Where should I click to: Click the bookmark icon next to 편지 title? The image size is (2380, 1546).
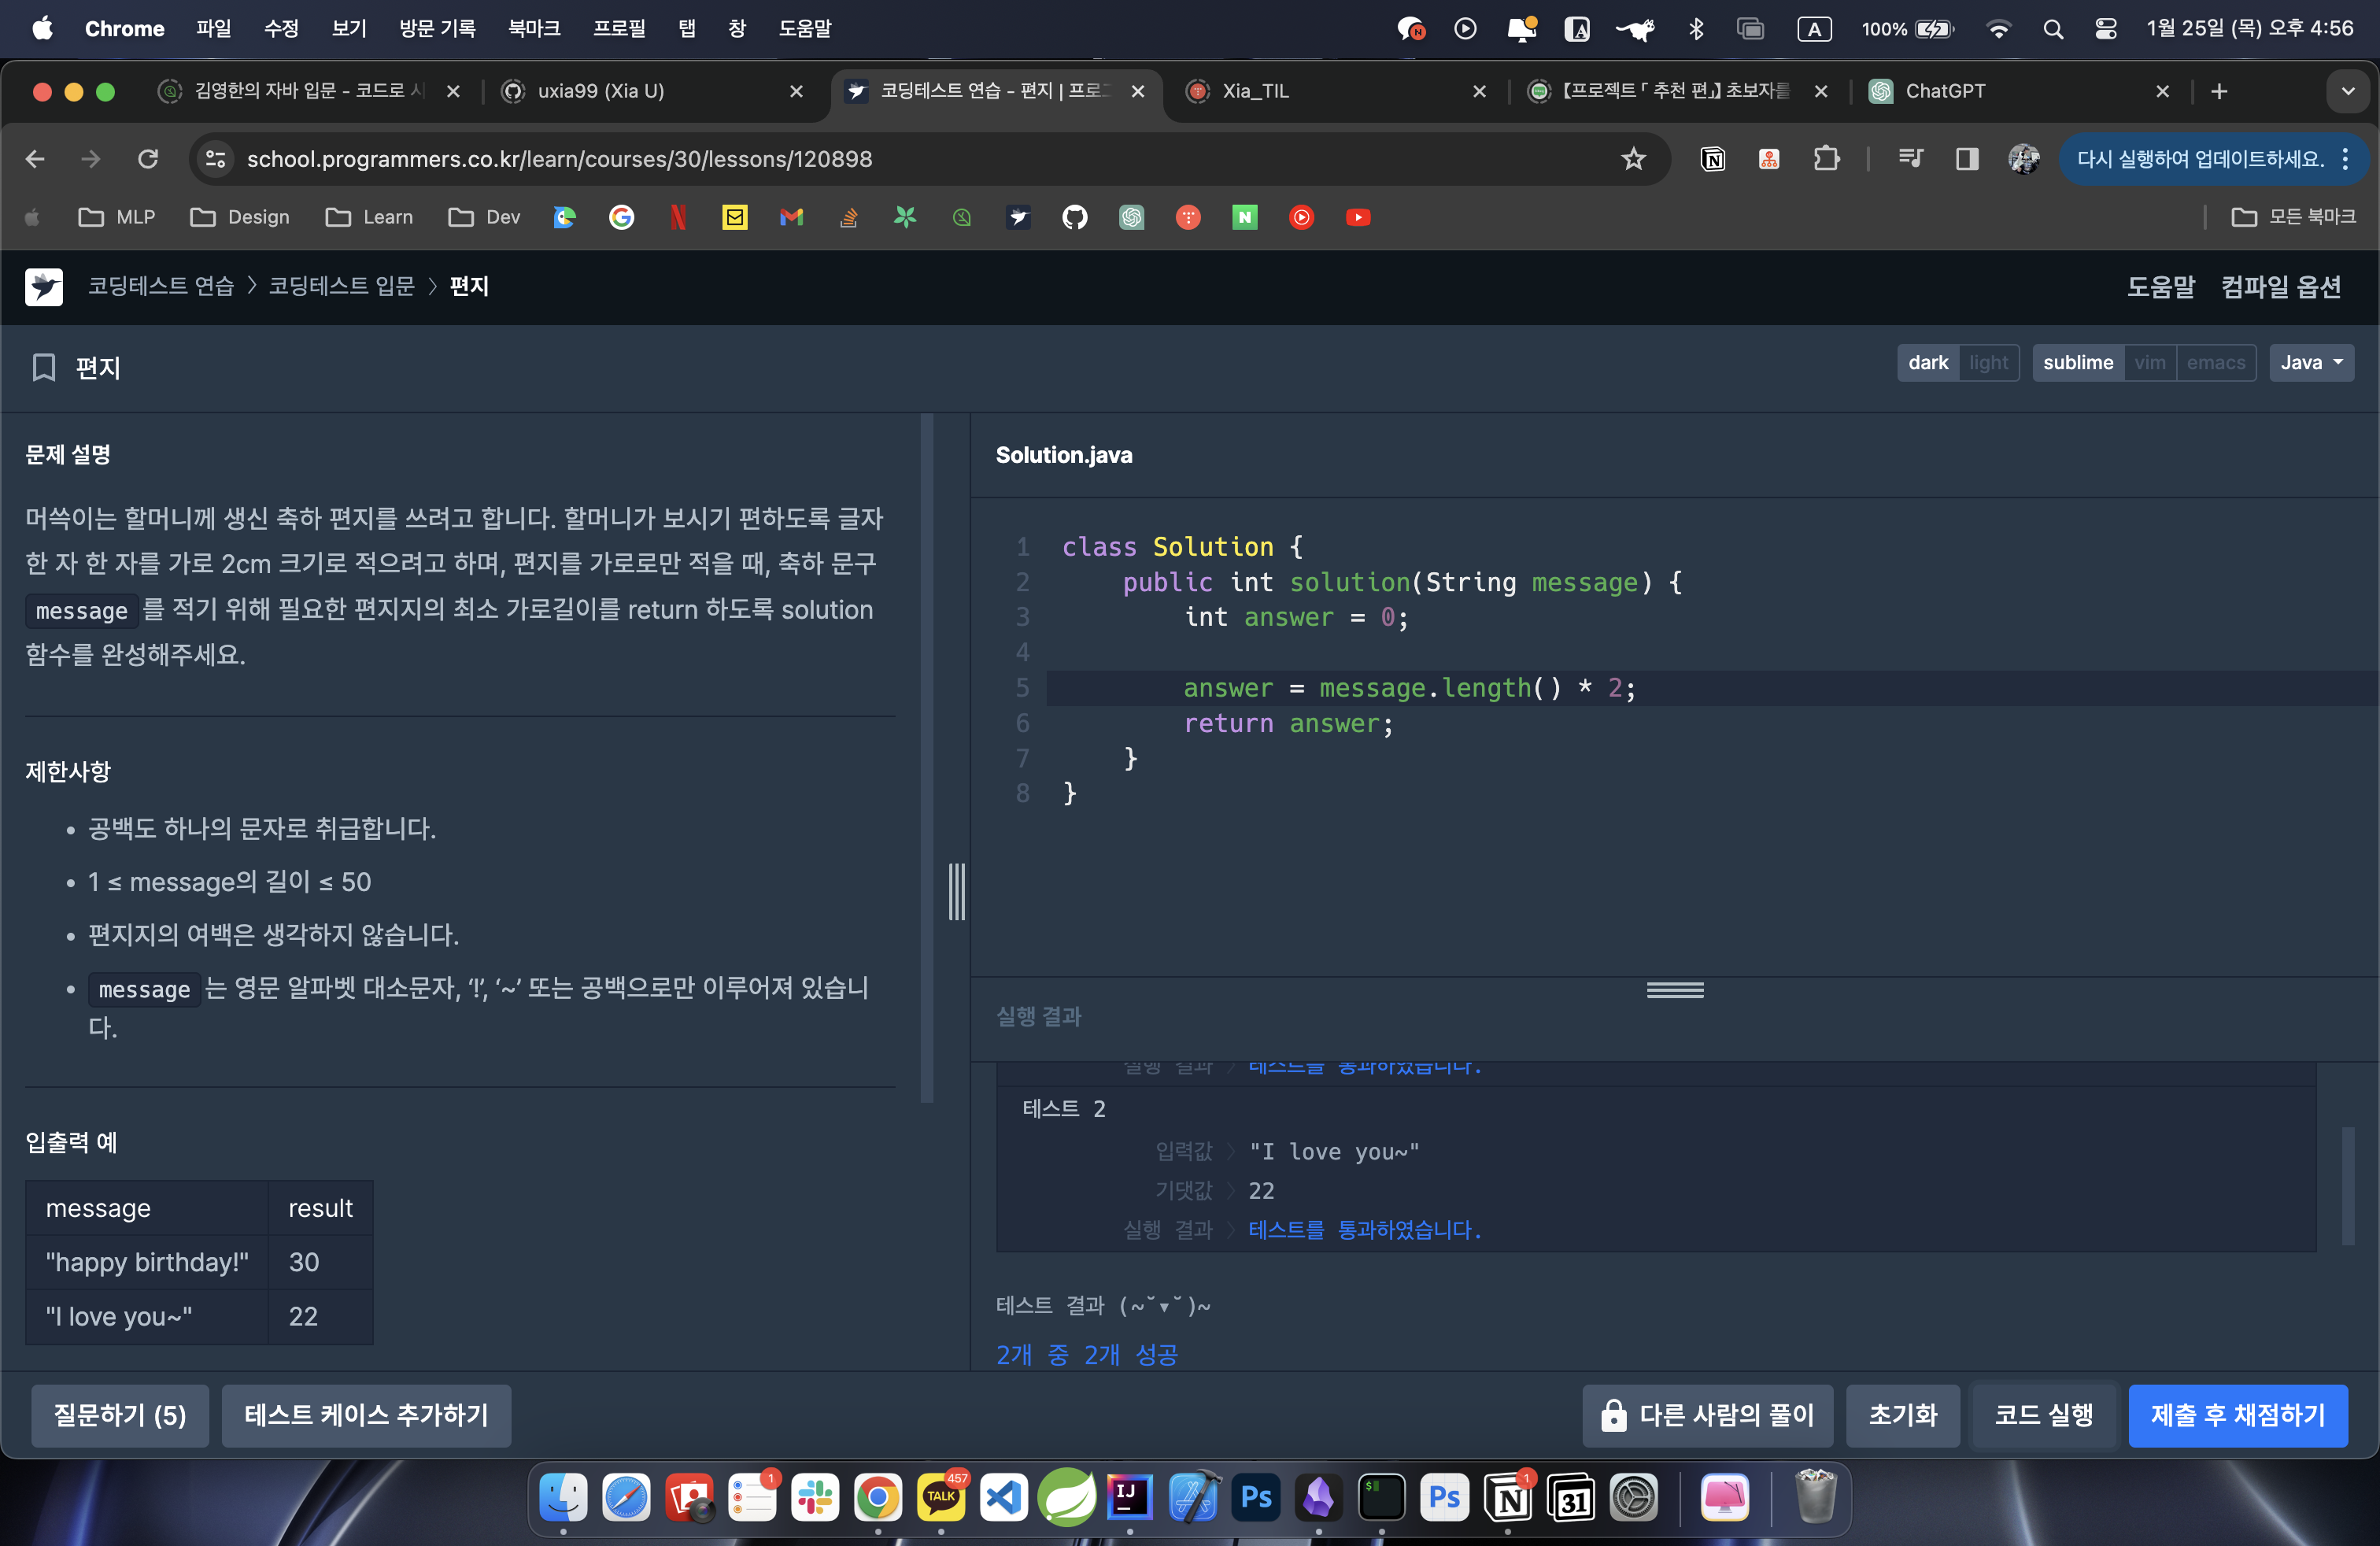(43, 367)
